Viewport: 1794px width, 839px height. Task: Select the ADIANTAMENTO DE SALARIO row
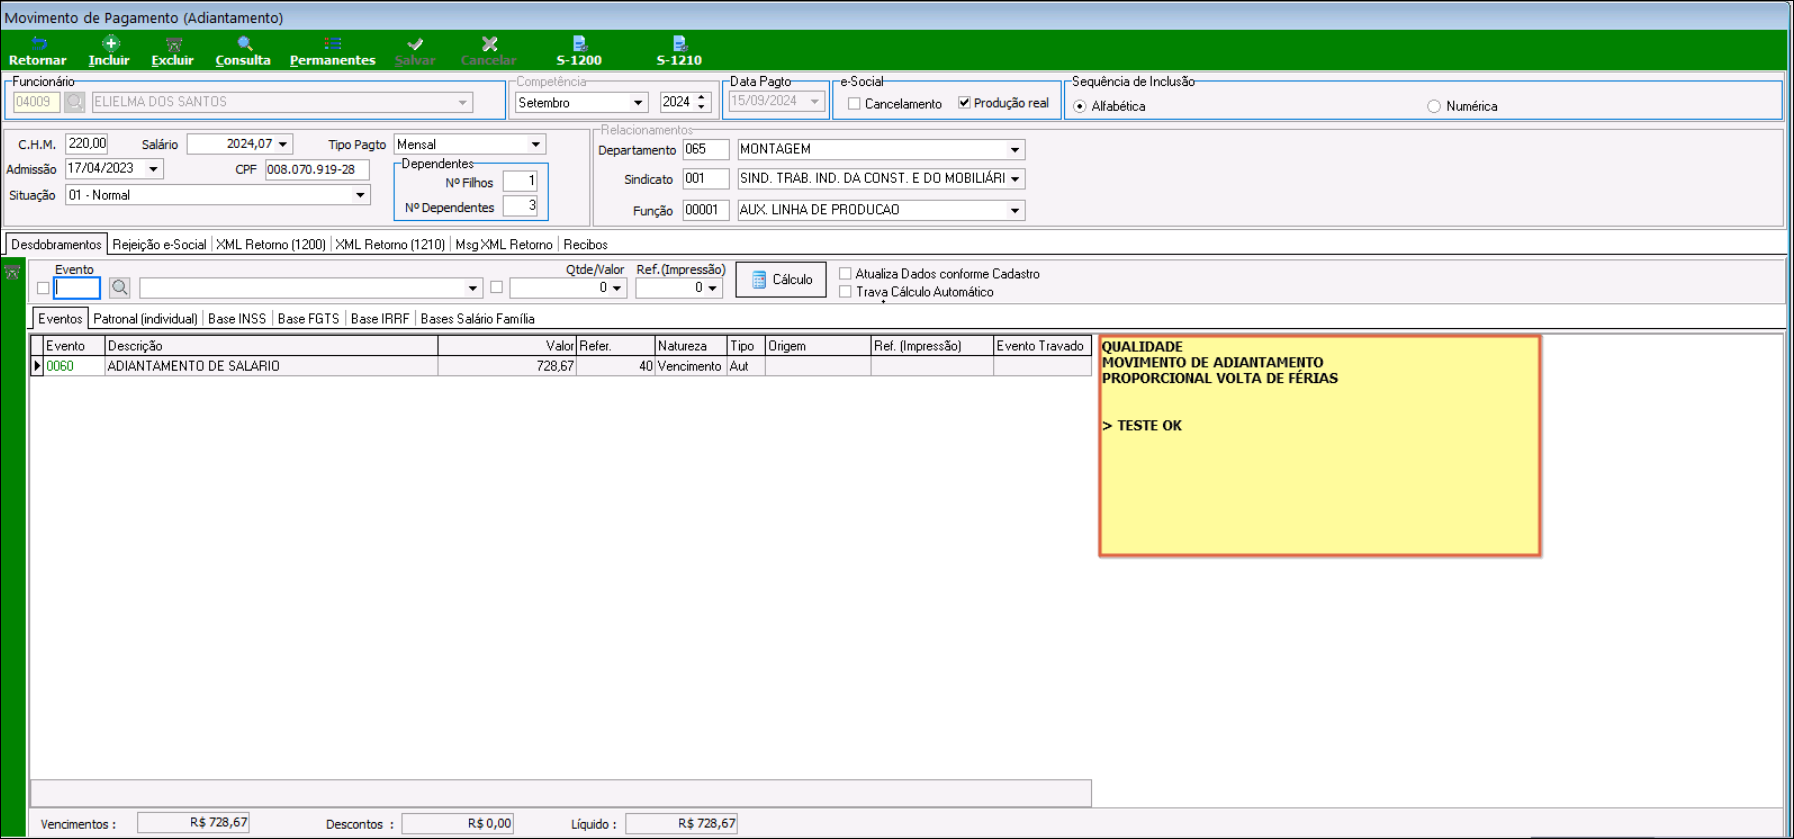tap(270, 367)
